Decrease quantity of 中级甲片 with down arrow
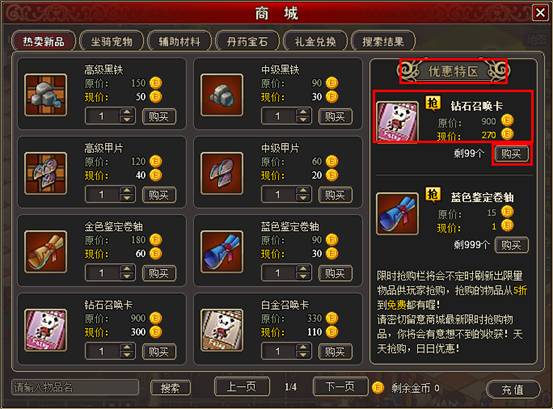Viewport: 553px width, 409px height. (303, 198)
